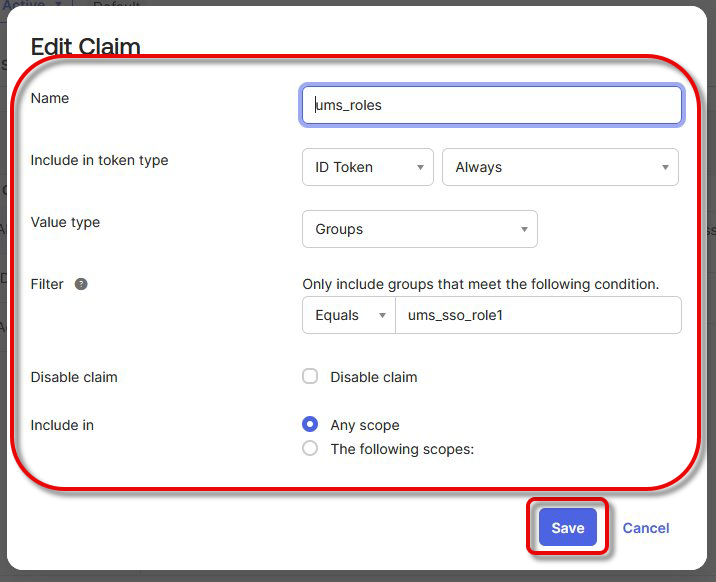The width and height of the screenshot is (716, 582).
Task: Click the filter value field ums_sso_role1
Action: (538, 315)
